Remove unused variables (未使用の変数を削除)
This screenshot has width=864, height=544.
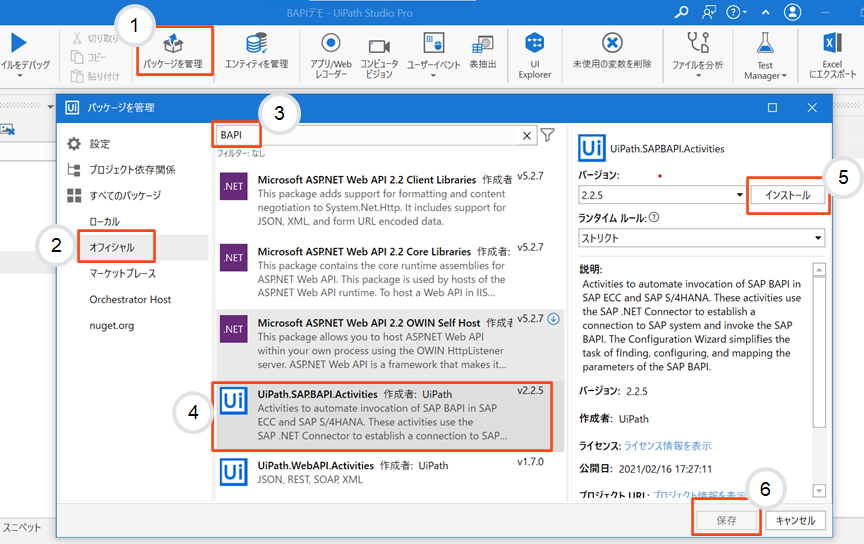pyautogui.click(x=612, y=51)
